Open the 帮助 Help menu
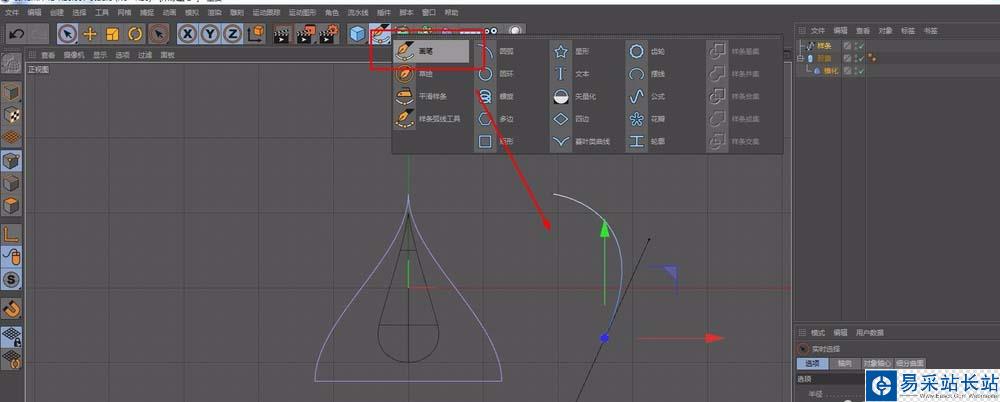Image resolution: width=1000 pixels, height=402 pixels. point(451,12)
